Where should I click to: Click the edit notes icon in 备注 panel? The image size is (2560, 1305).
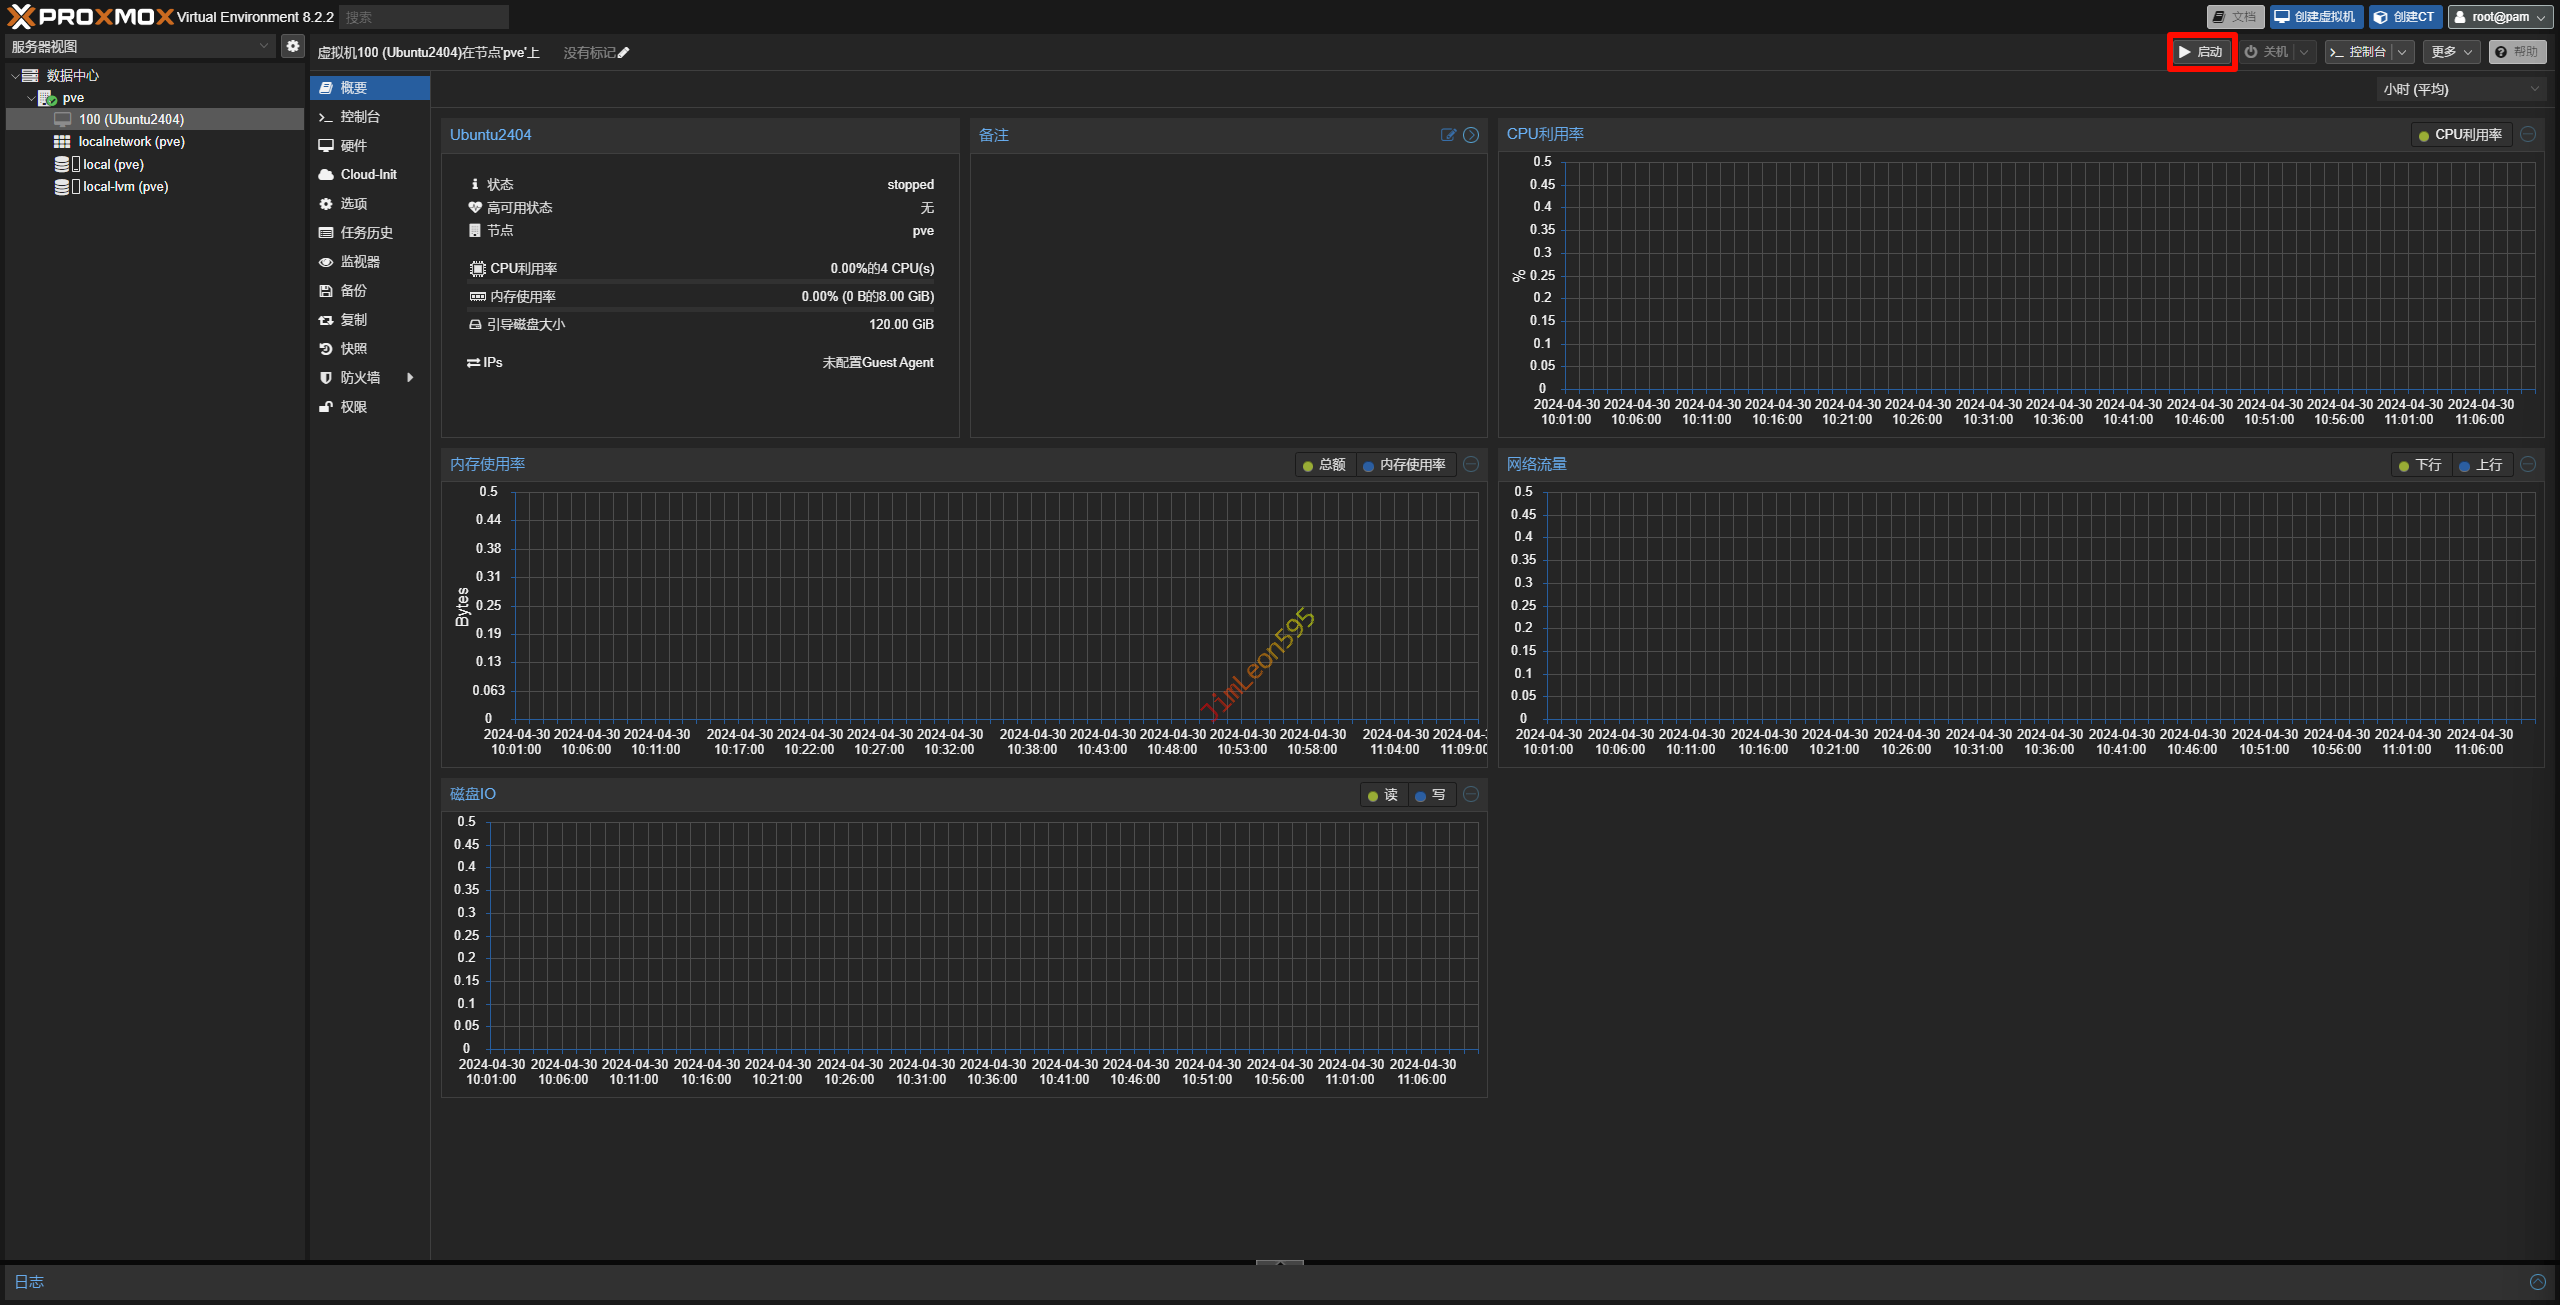pos(1447,135)
